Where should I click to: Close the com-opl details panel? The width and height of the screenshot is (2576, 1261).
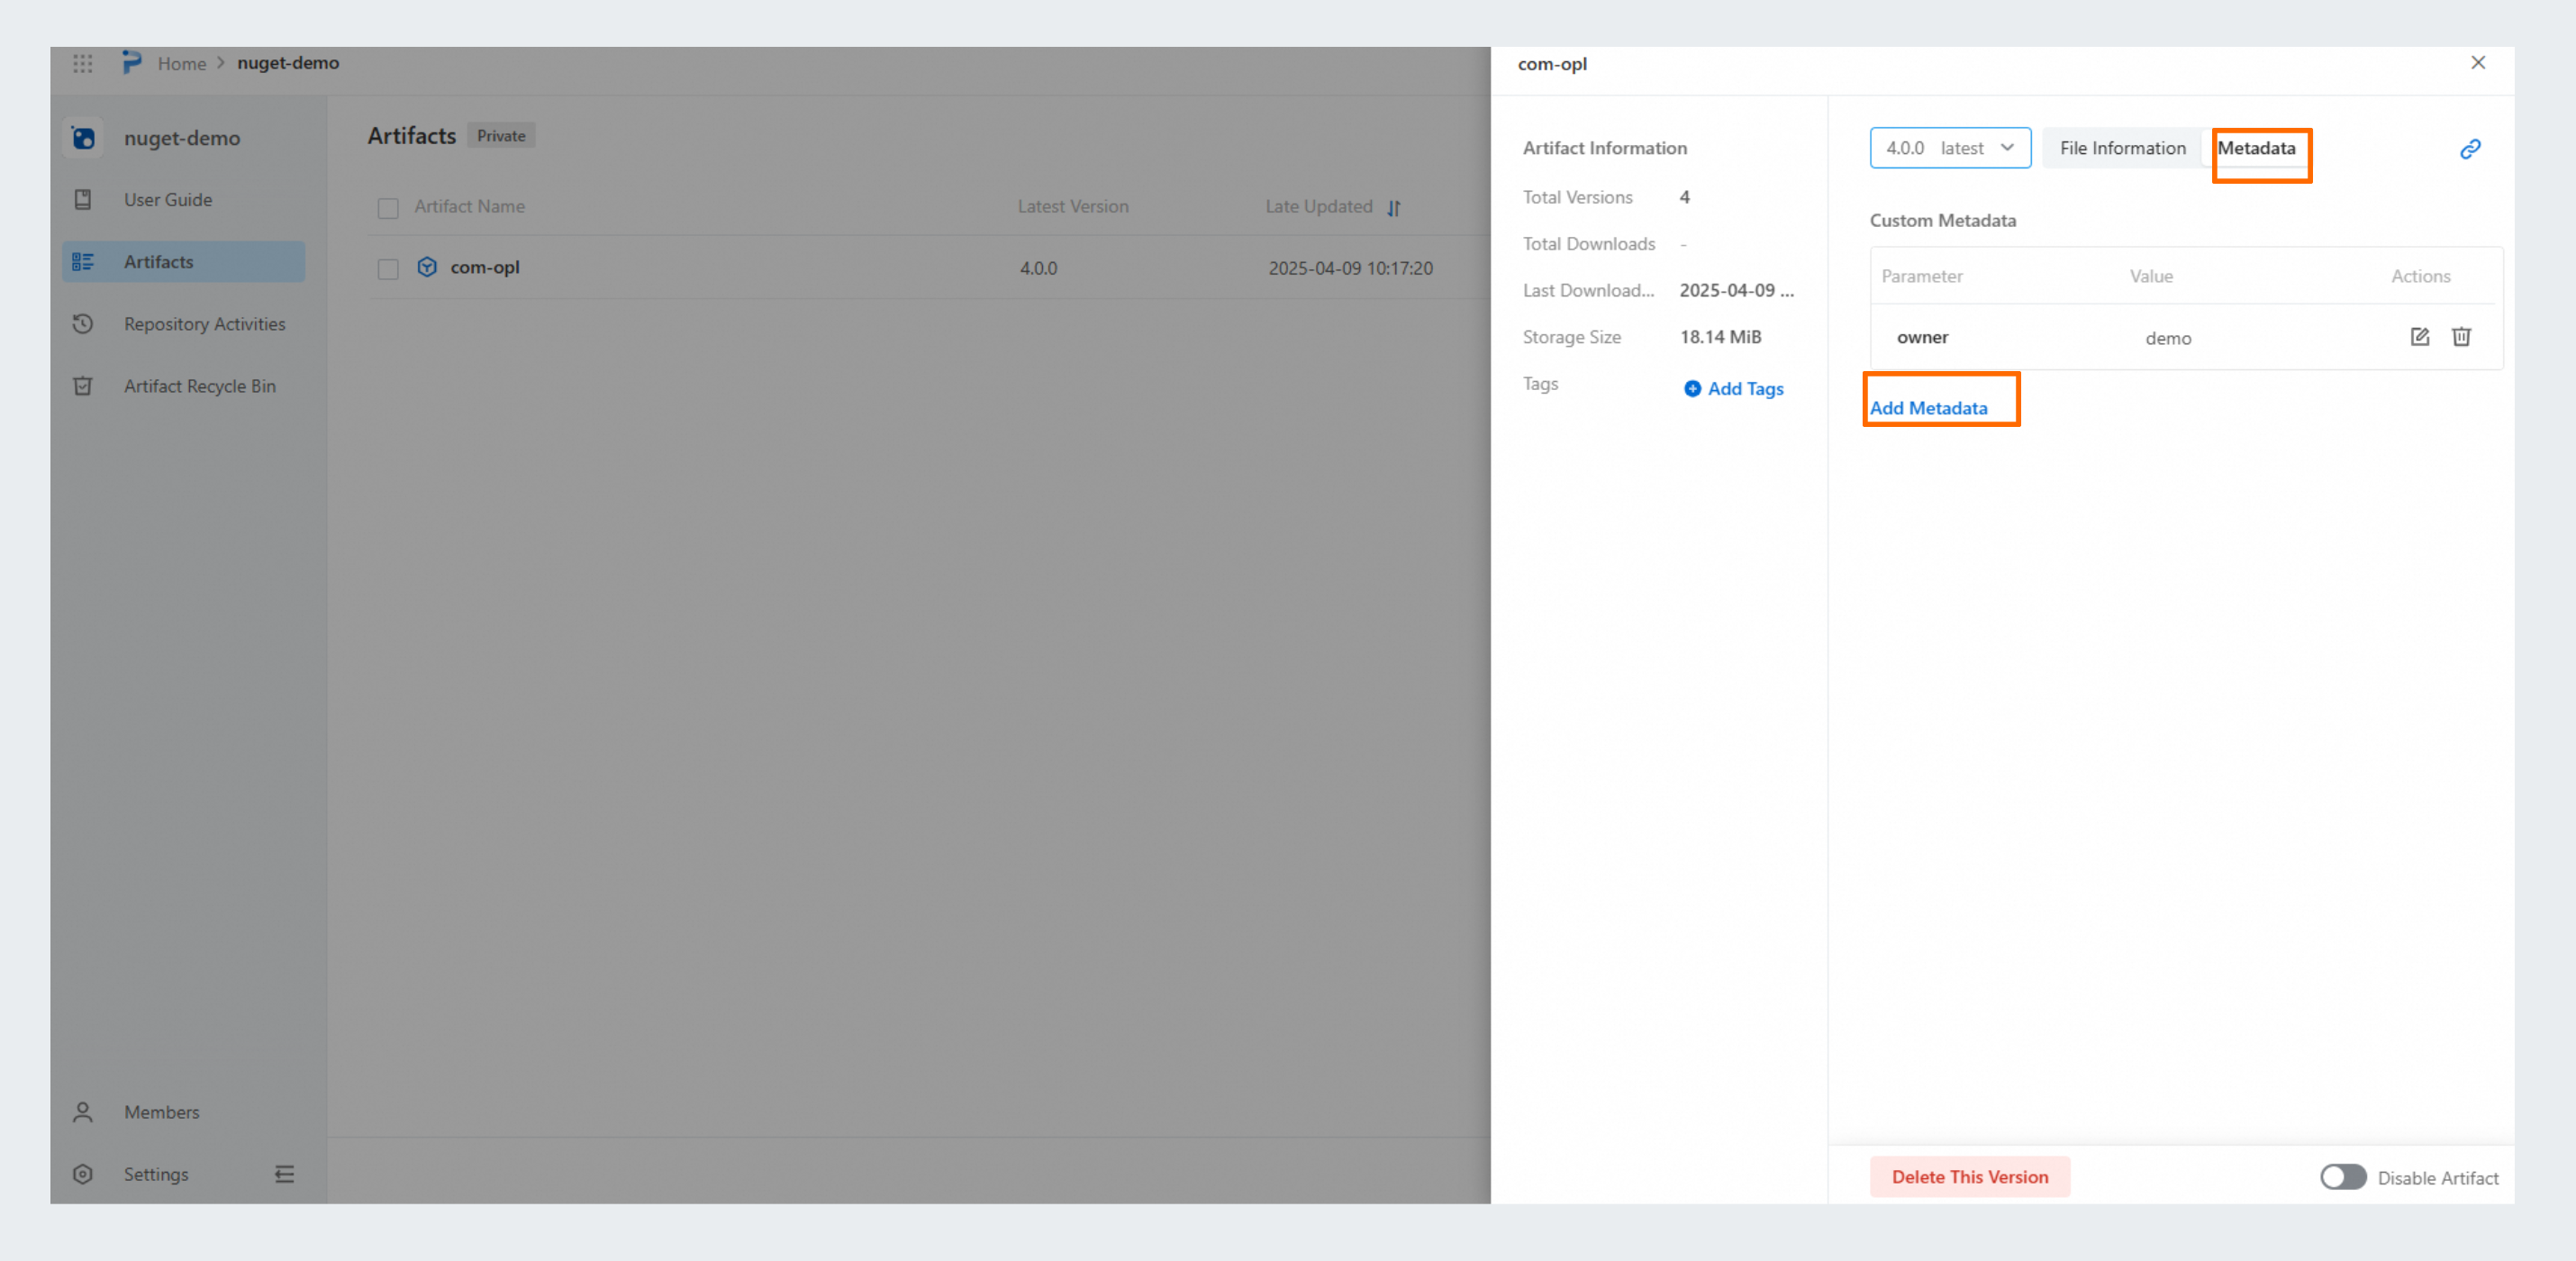[2477, 63]
